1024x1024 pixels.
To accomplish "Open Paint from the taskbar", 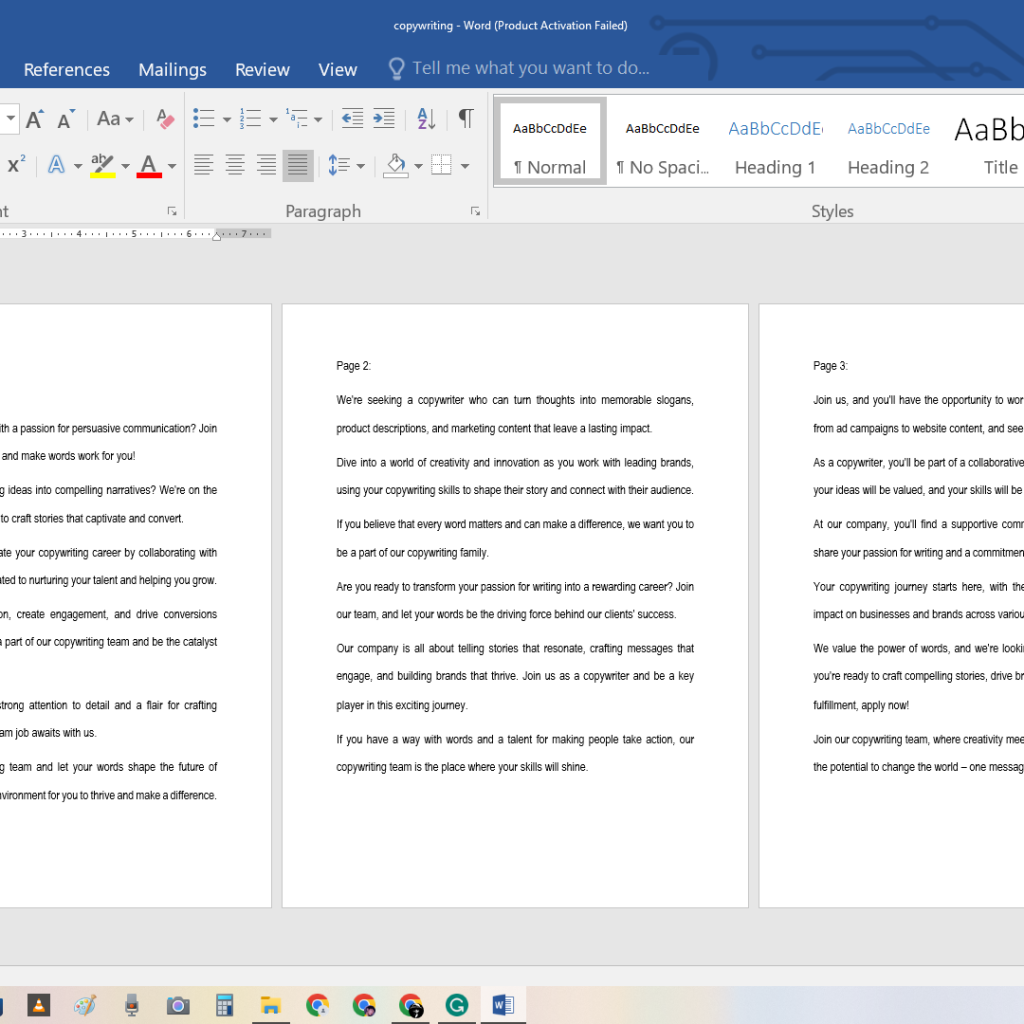I will click(x=85, y=1005).
